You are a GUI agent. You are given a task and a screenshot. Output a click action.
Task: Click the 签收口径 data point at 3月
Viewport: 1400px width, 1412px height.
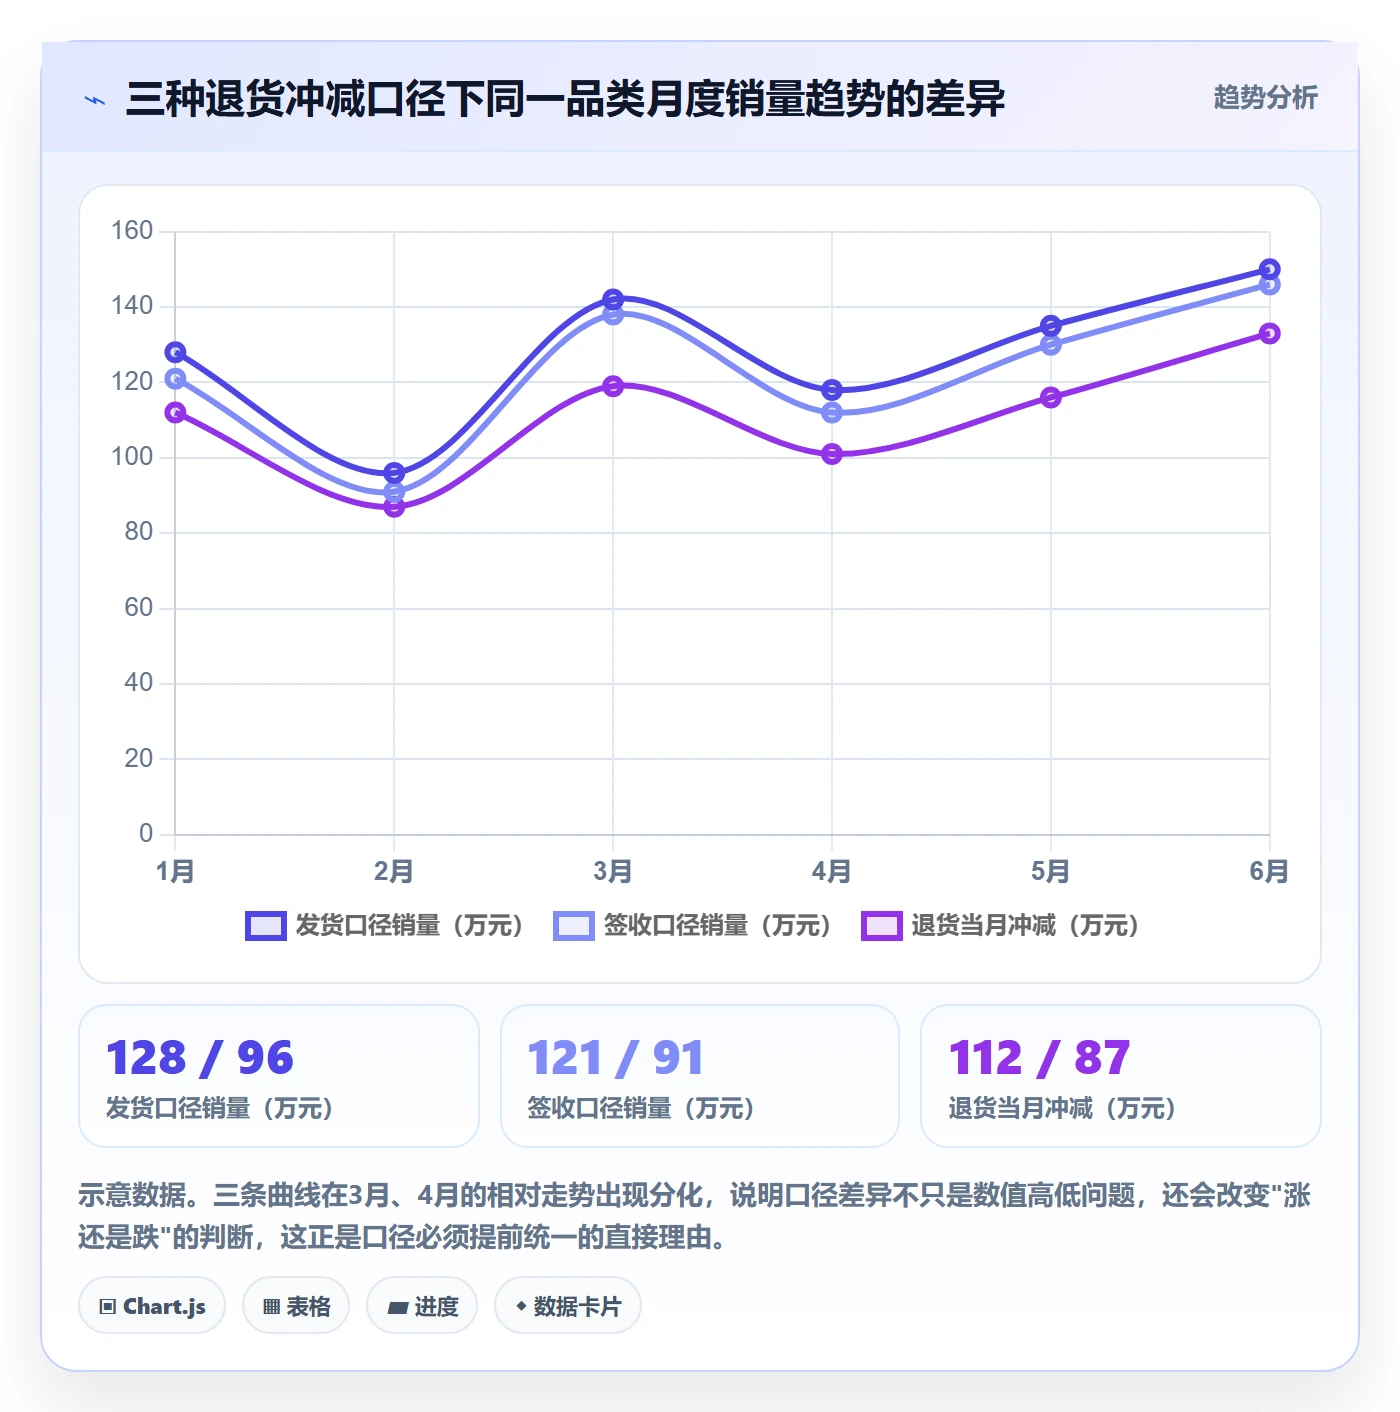click(x=613, y=315)
